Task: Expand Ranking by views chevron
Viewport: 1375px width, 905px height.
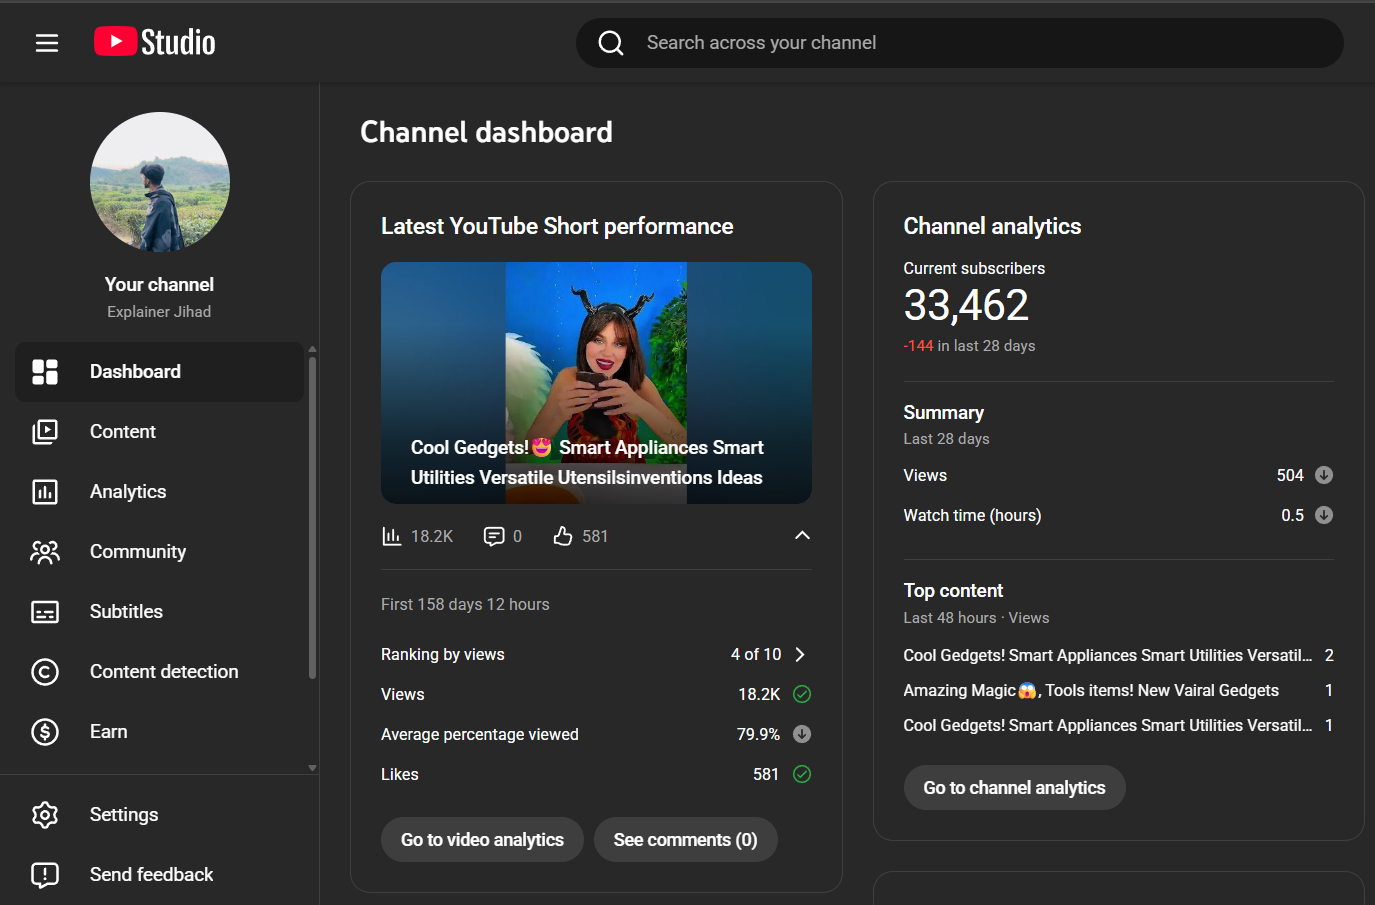Action: click(x=800, y=655)
